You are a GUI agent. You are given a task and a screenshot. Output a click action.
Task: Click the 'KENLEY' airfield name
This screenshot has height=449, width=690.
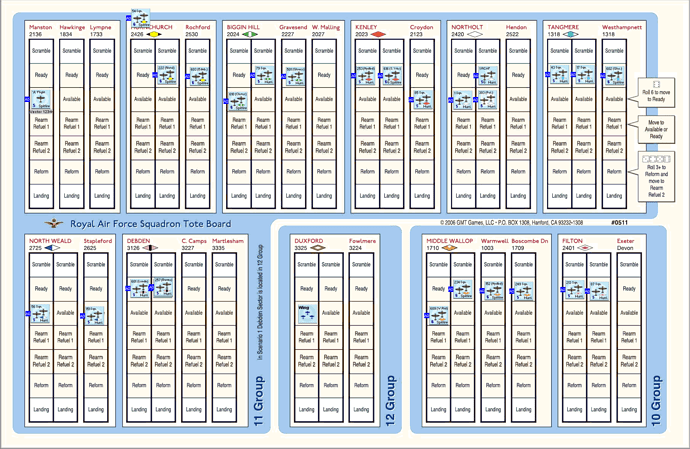point(366,27)
